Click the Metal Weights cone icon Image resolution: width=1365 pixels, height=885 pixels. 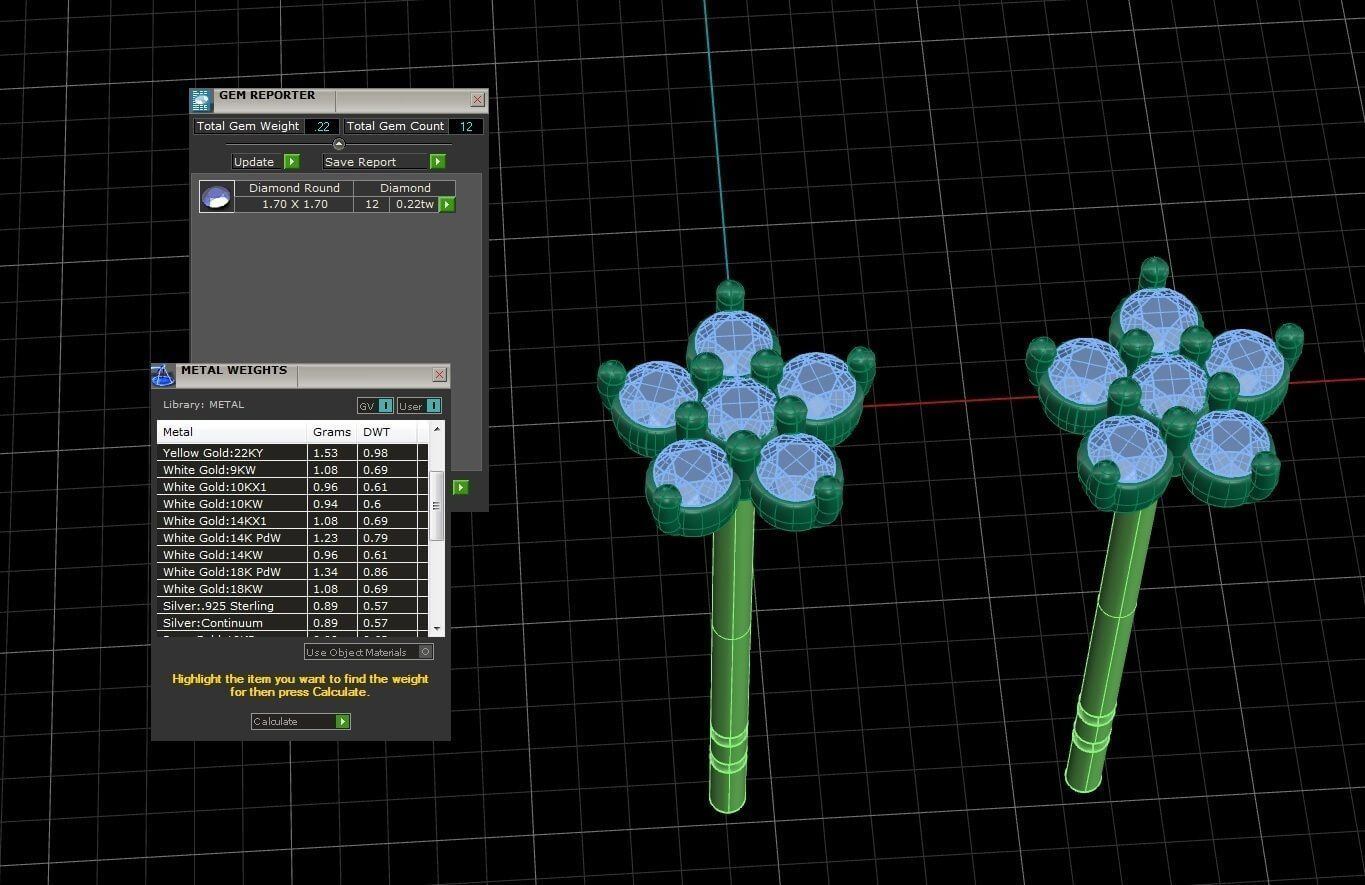162,375
